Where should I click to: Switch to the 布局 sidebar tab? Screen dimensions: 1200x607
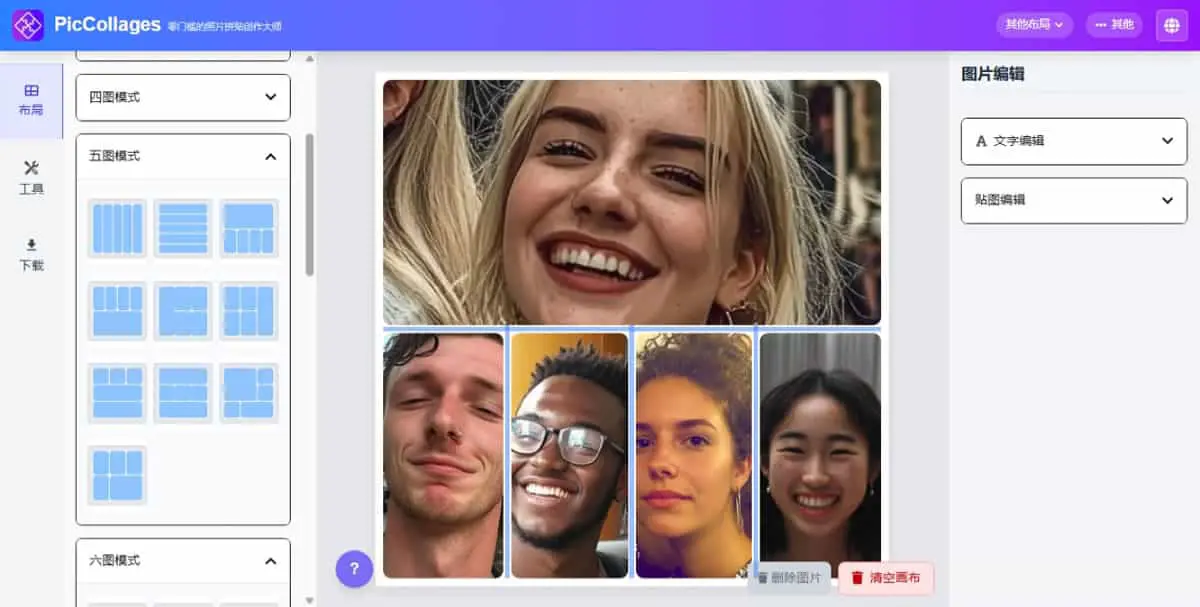pyautogui.click(x=31, y=100)
